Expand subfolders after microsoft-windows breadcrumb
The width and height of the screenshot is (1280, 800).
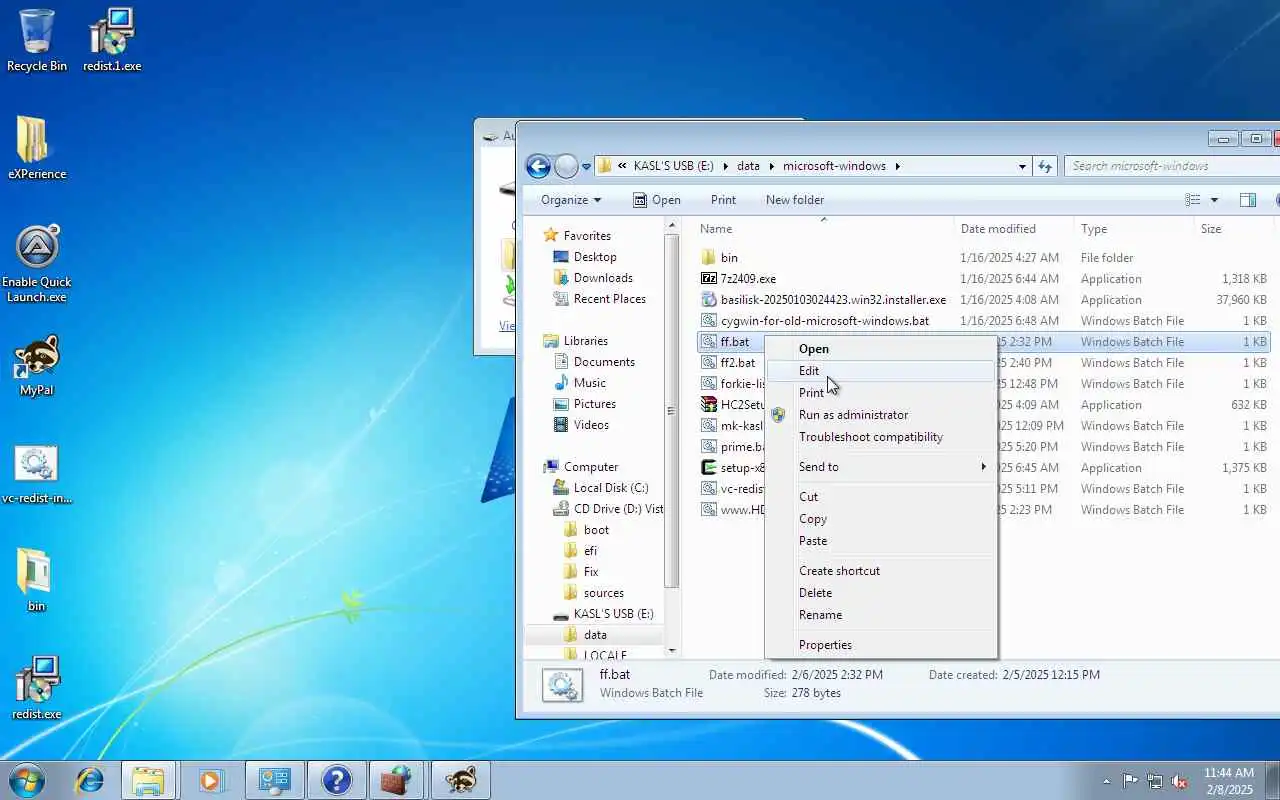click(x=897, y=166)
